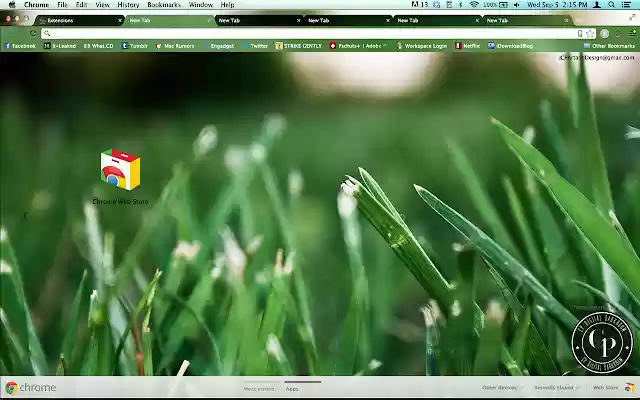This screenshot has width=640, height=400.
Task: Open the File menu
Action: 62,4
